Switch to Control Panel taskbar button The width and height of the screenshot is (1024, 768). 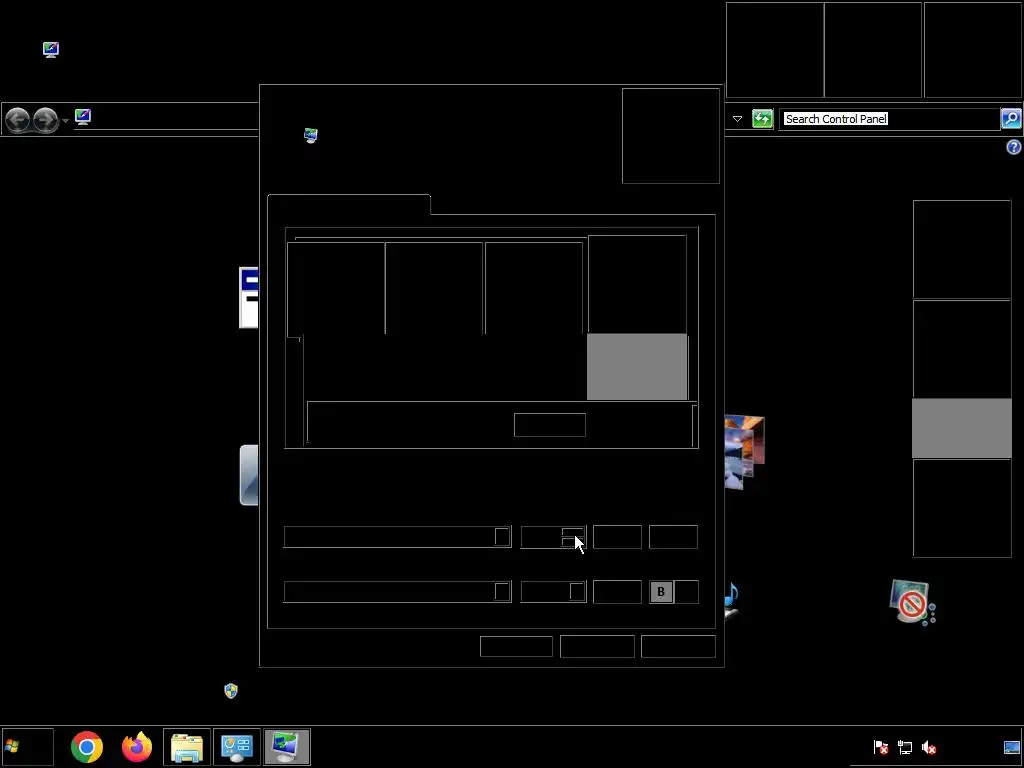(x=236, y=747)
